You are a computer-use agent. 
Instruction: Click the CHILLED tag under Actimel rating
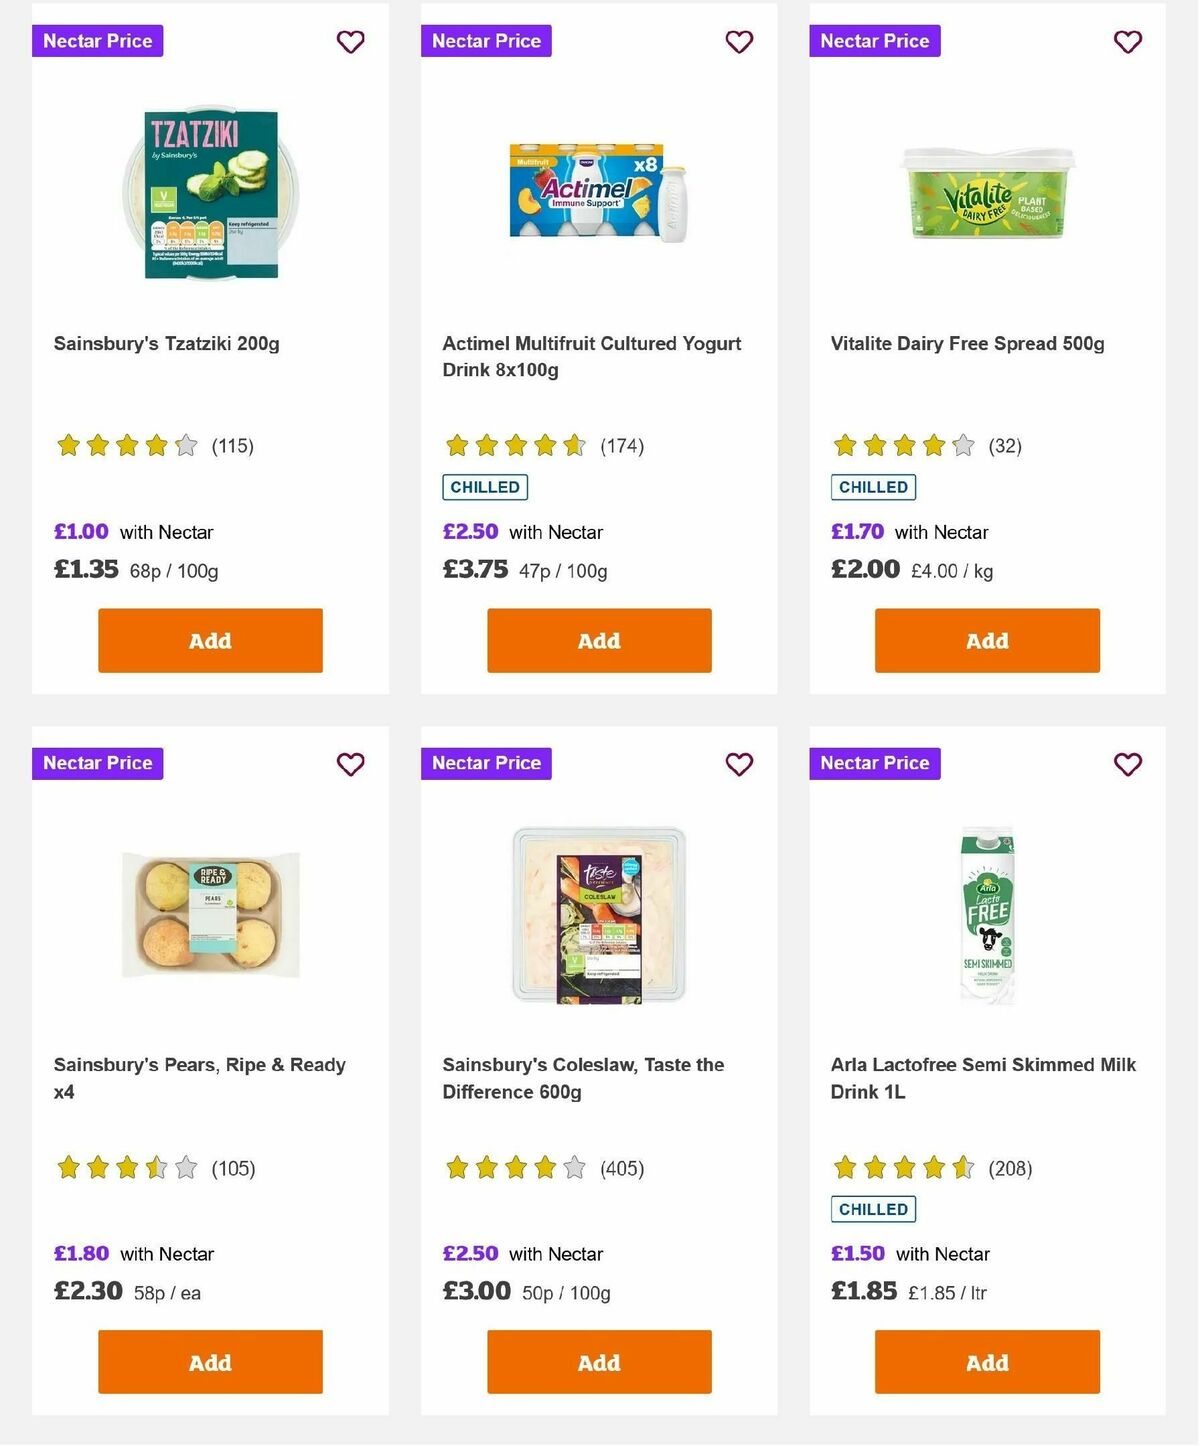485,487
